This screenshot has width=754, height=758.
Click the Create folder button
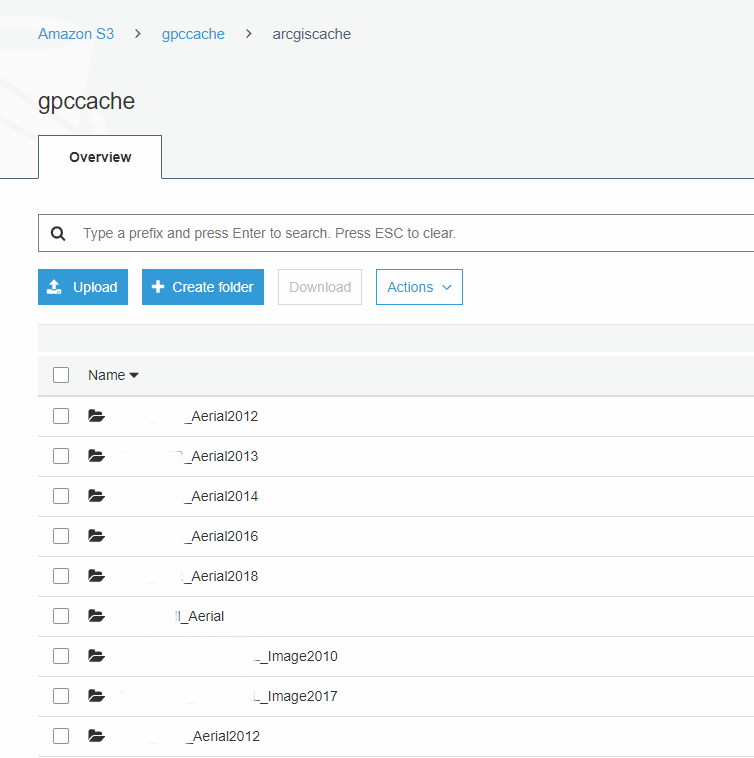[203, 287]
